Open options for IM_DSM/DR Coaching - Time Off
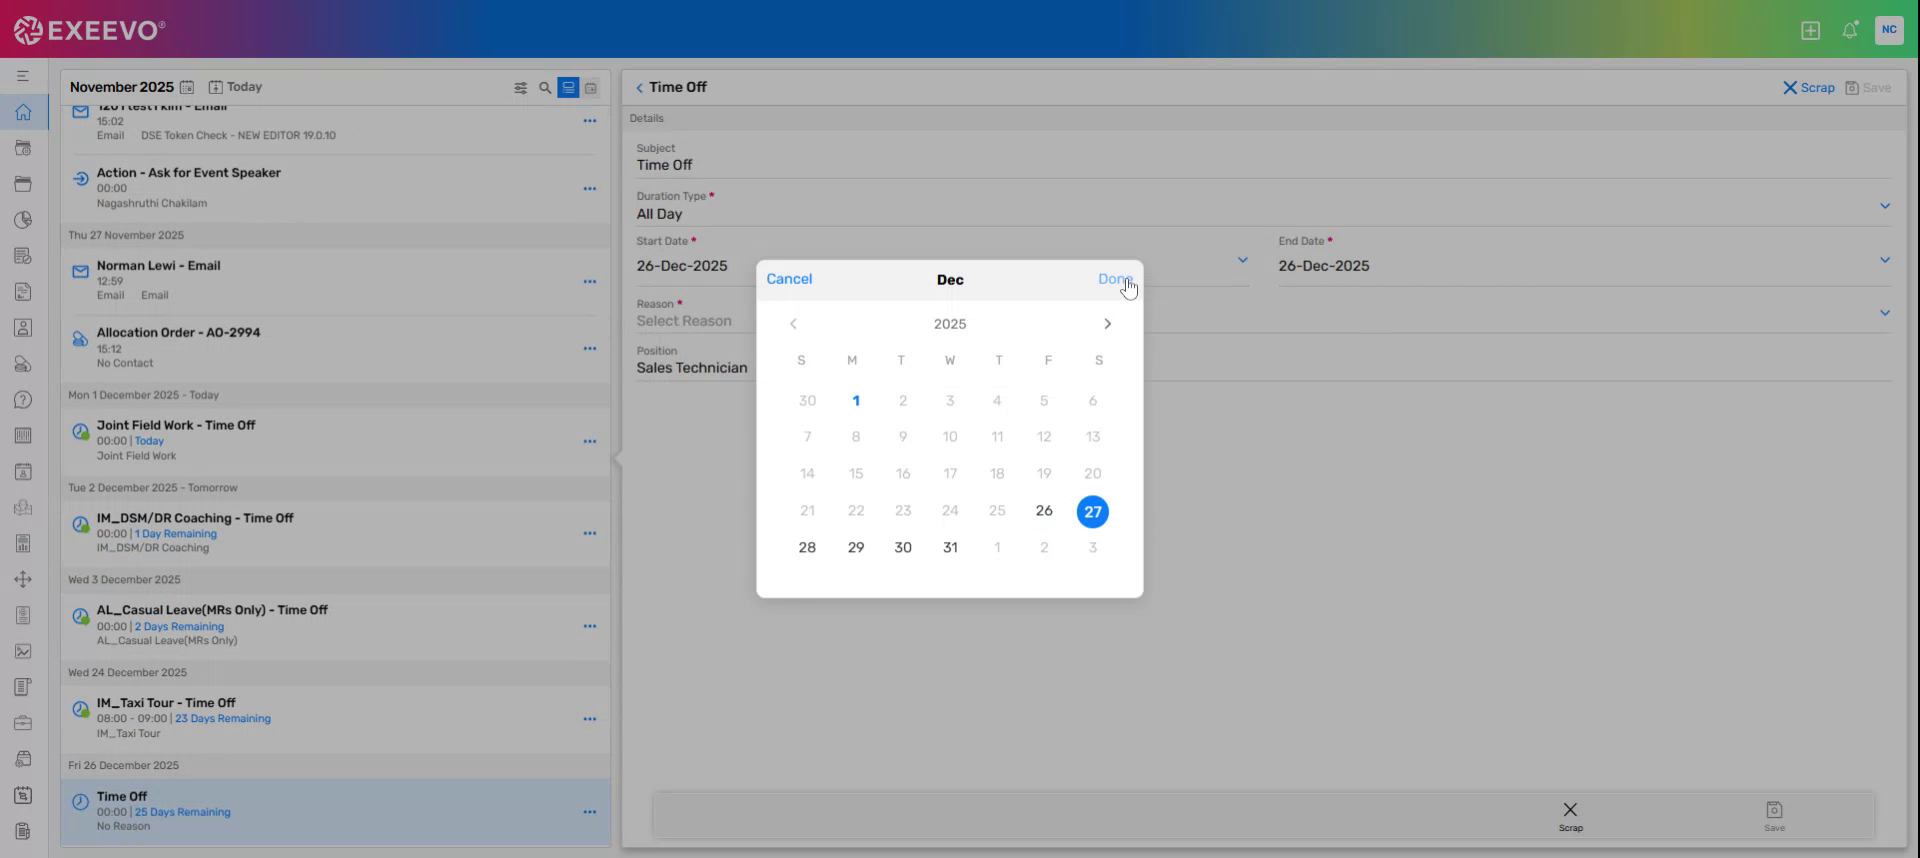This screenshot has height=858, width=1920. click(589, 534)
